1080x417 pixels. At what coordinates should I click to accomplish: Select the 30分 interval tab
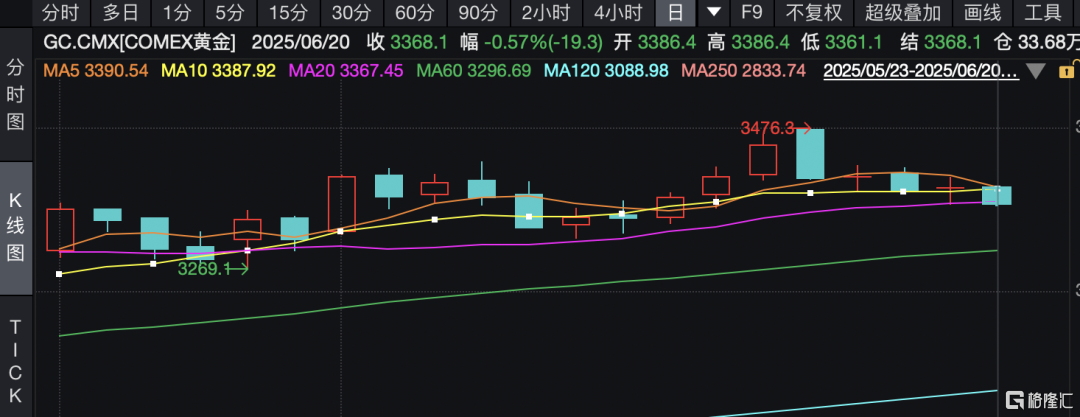(x=351, y=12)
